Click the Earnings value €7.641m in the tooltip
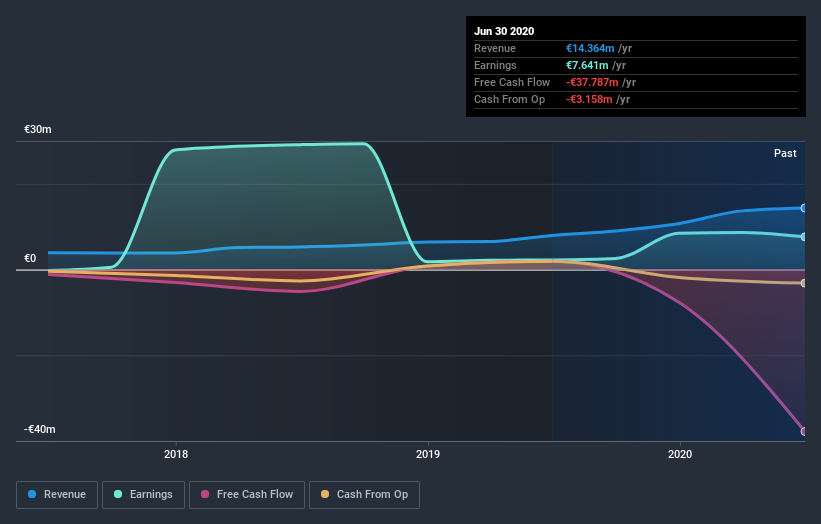This screenshot has width=821, height=524. coord(587,65)
